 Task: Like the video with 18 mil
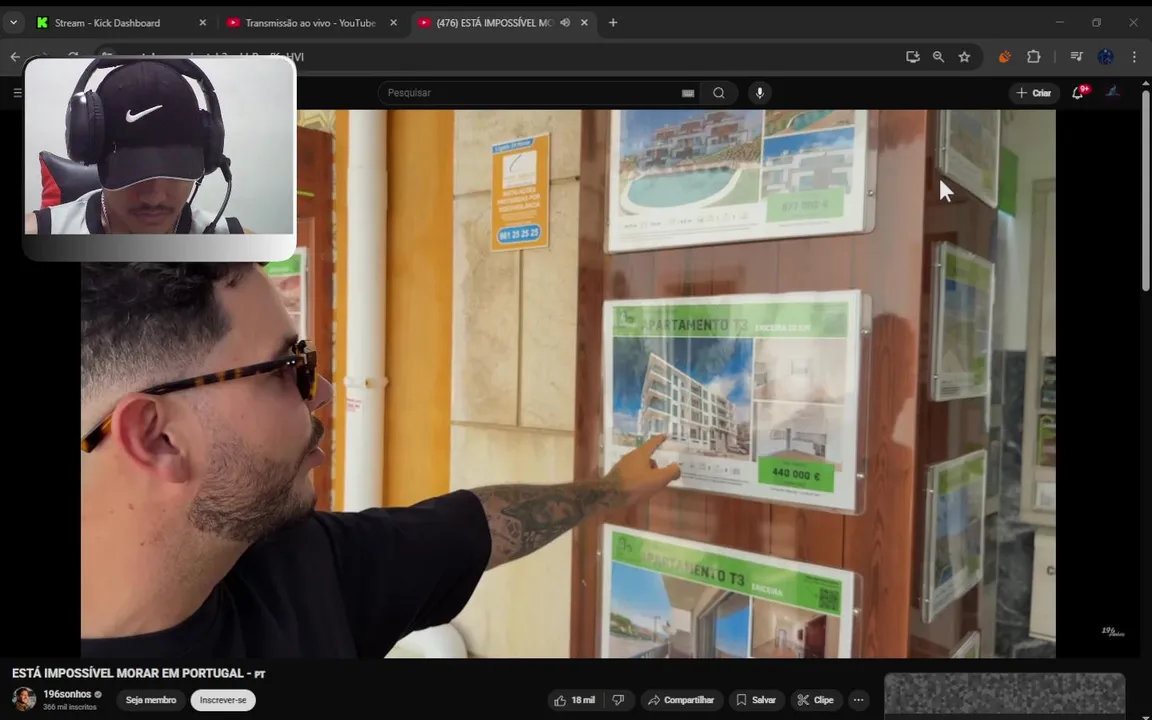[x=575, y=700]
